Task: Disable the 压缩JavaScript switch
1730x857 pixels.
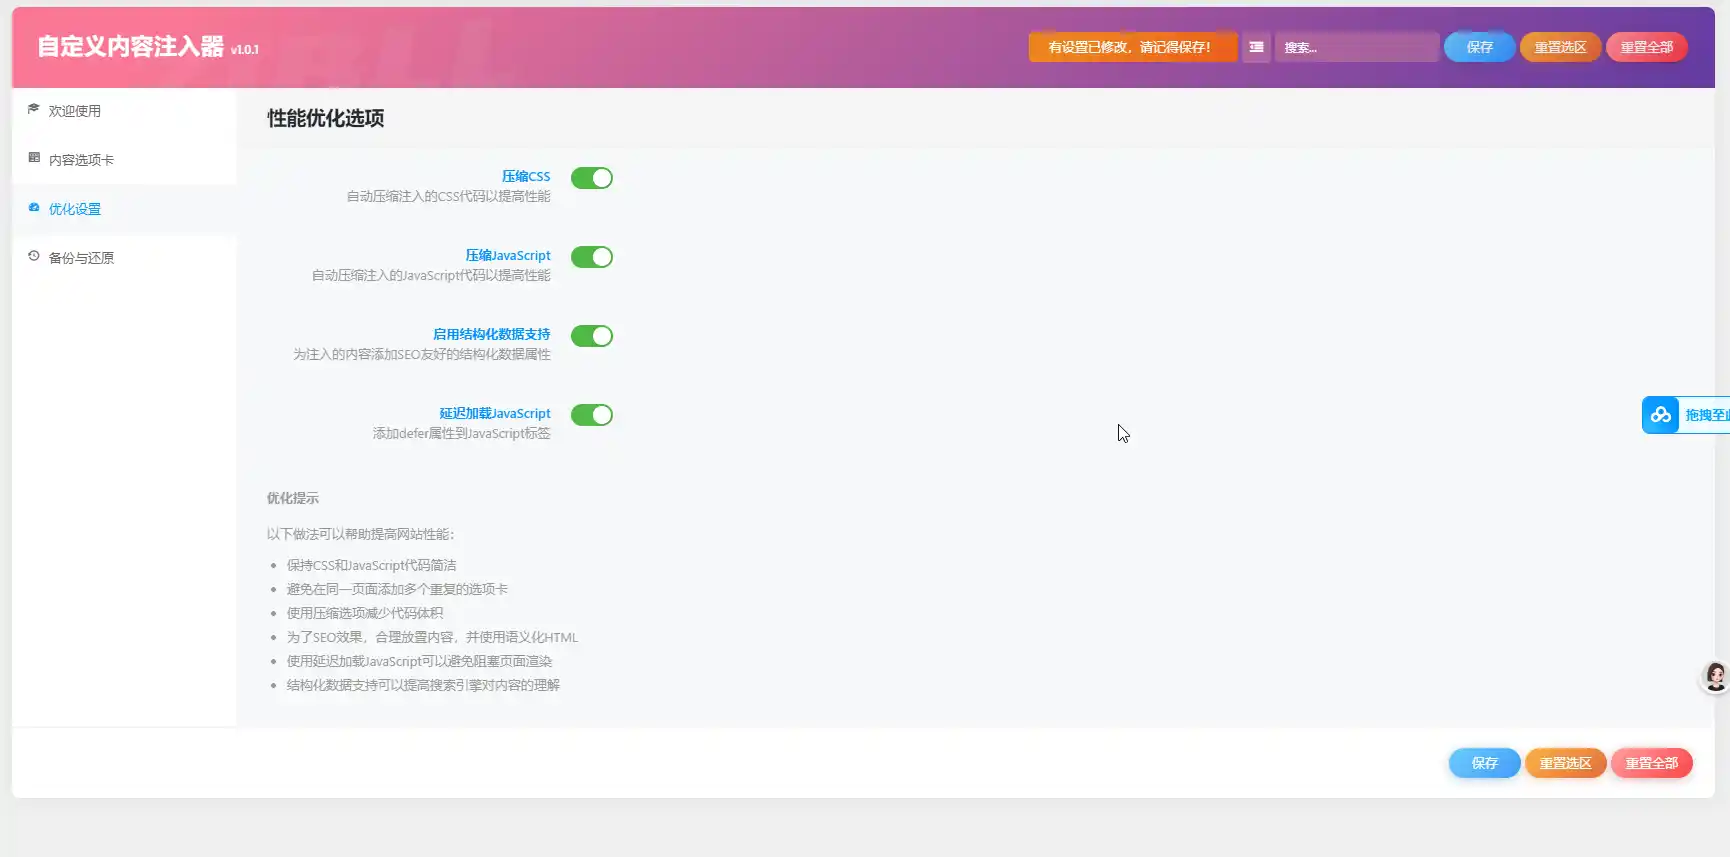Action: point(591,257)
